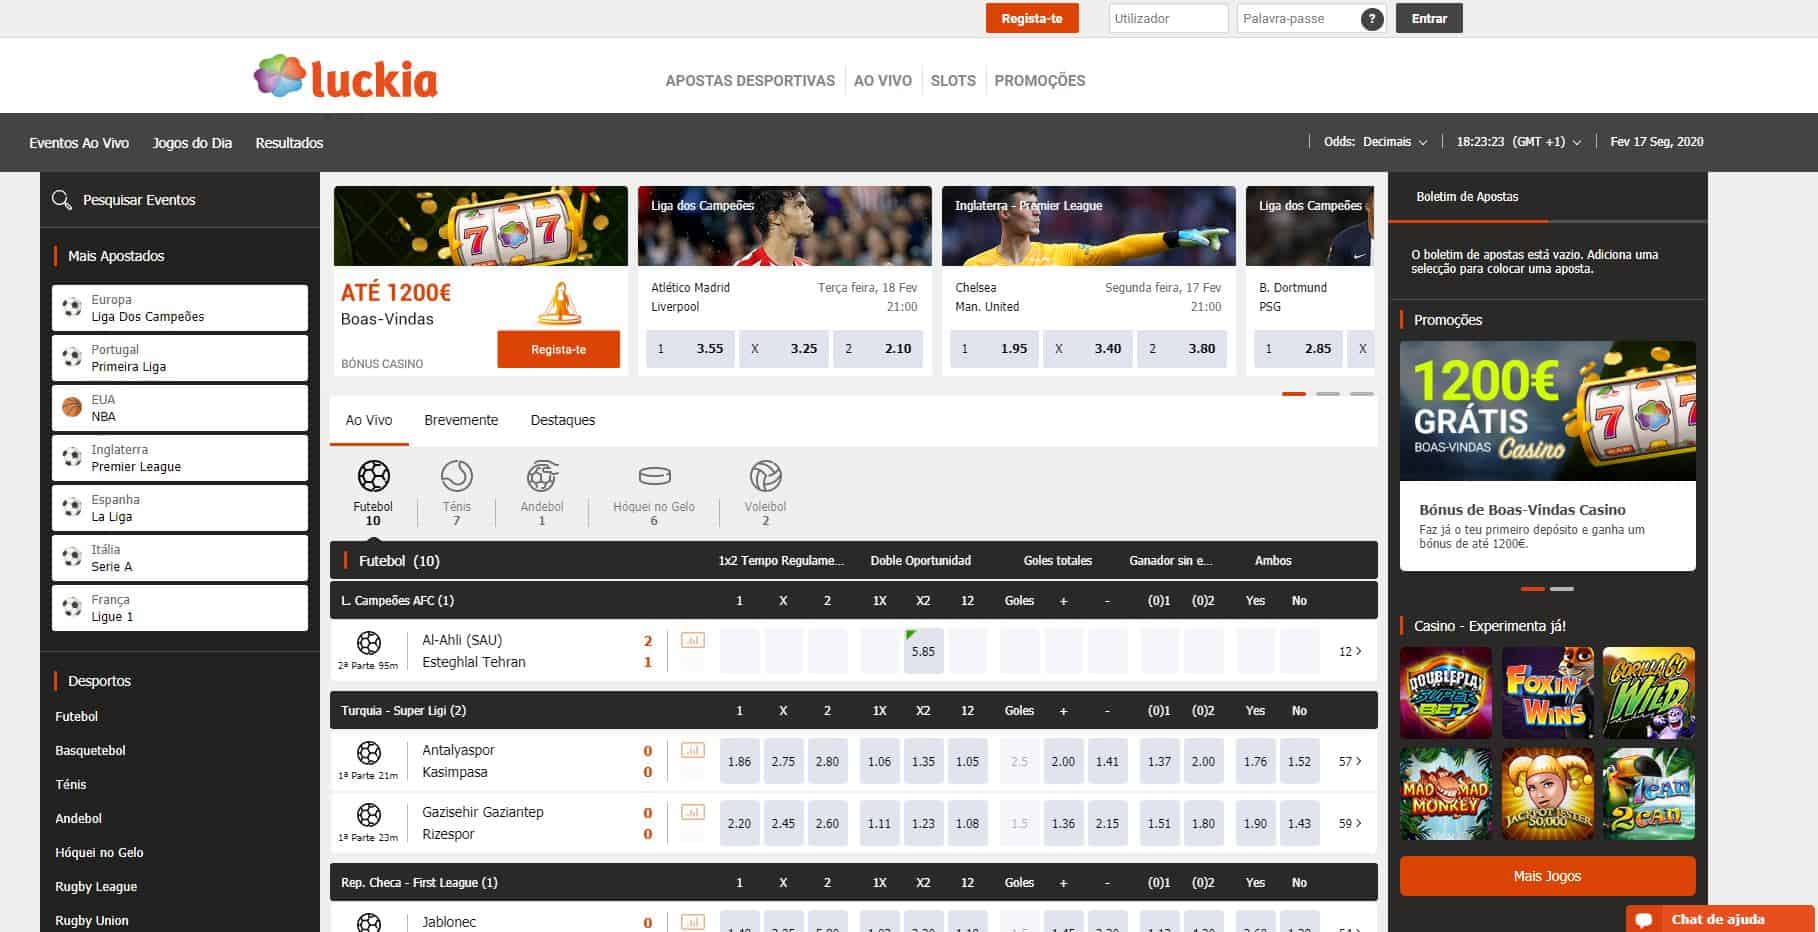Click soccer ball icon for Al-Ahli match
The height and width of the screenshot is (932, 1818).
click(x=369, y=642)
